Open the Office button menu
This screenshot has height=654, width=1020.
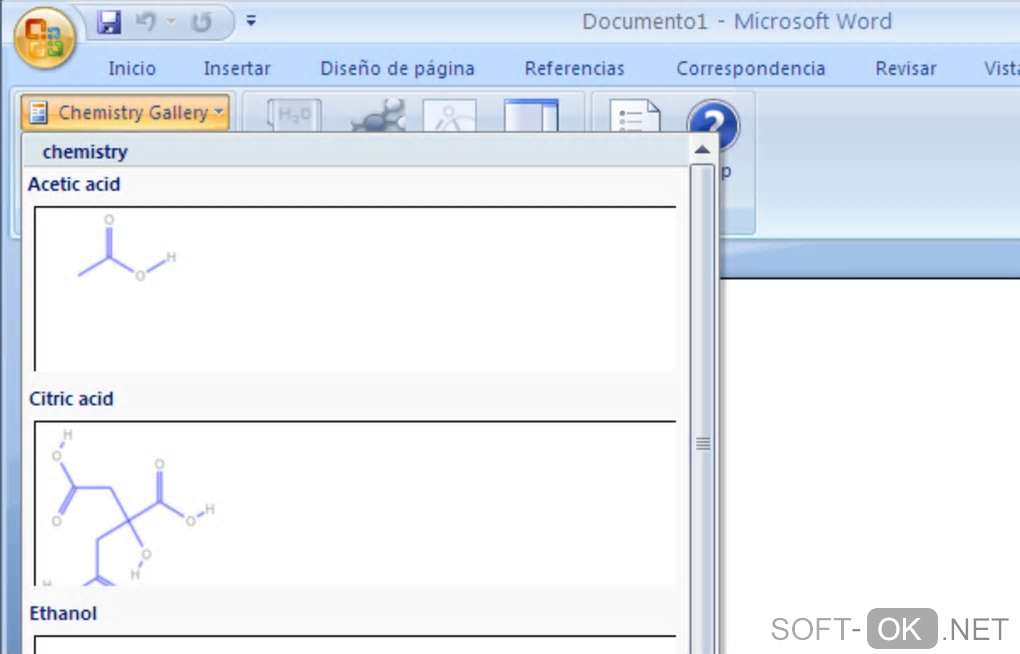(x=44, y=38)
